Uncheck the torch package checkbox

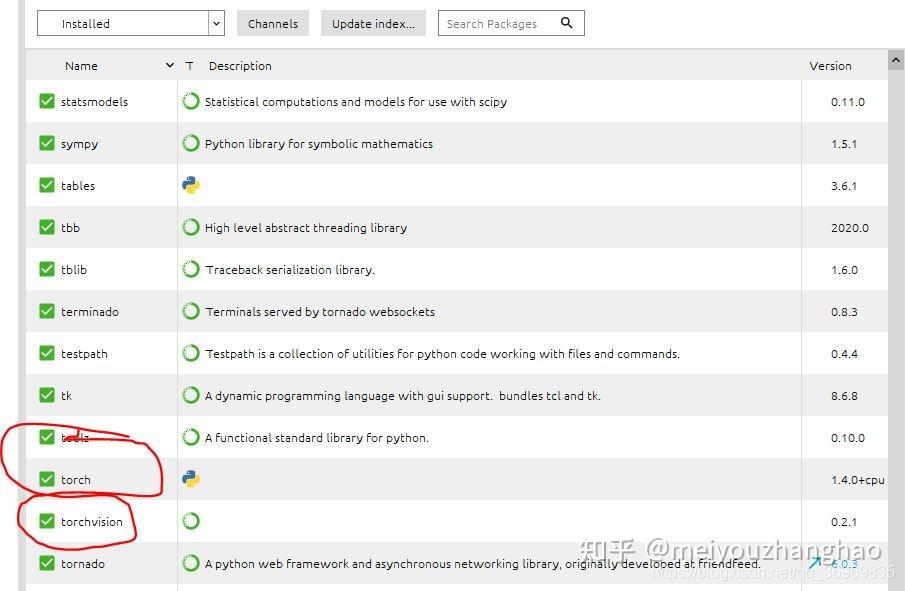pyautogui.click(x=47, y=479)
